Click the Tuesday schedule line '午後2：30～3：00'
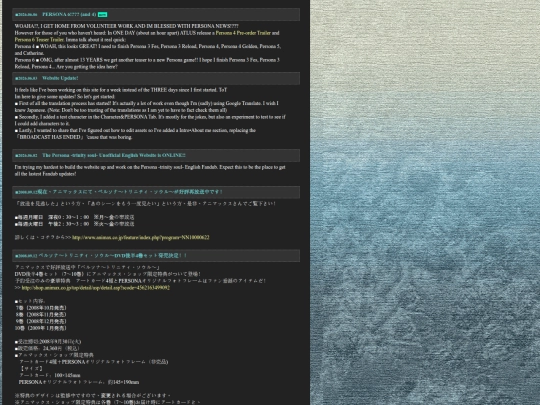540x405 pixels. point(74,224)
